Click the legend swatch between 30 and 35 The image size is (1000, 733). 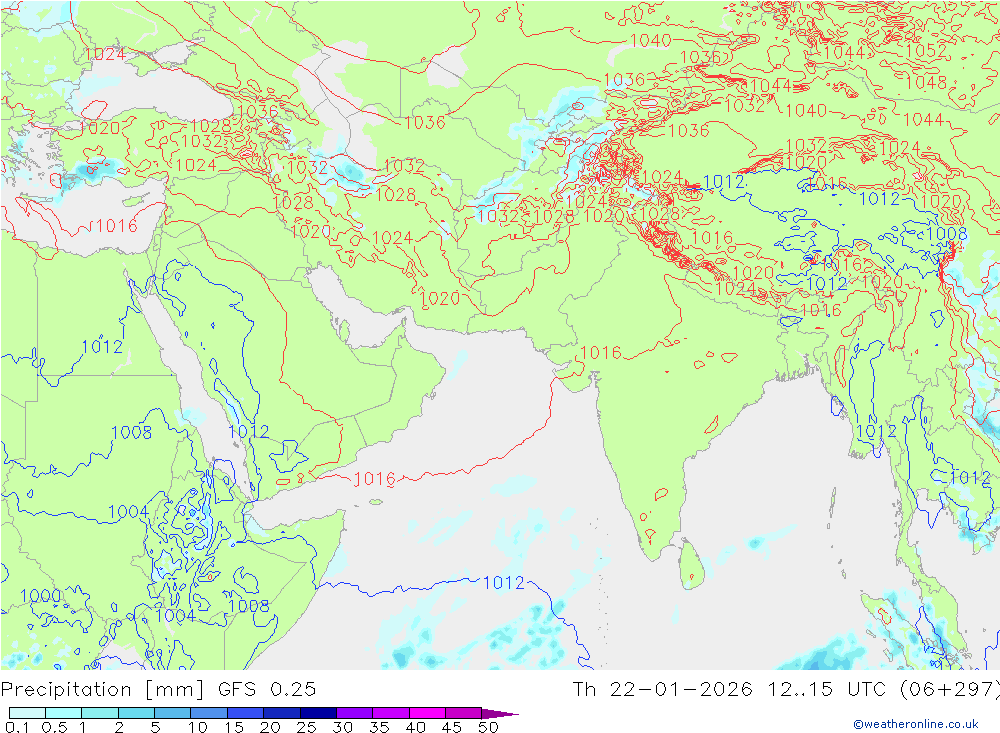coord(354,713)
